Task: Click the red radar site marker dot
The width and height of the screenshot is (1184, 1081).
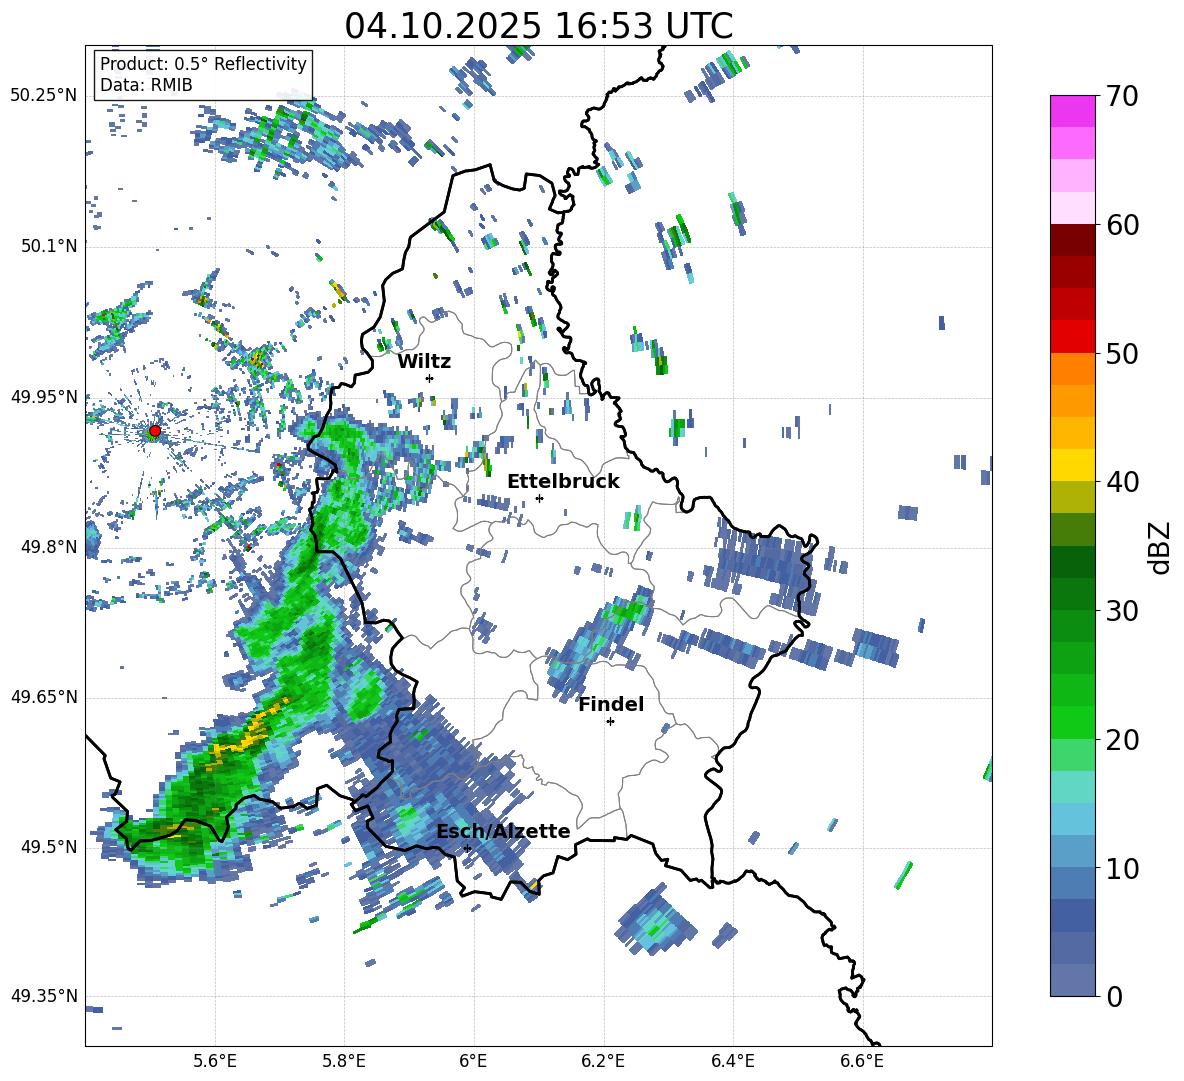Action: pos(155,431)
